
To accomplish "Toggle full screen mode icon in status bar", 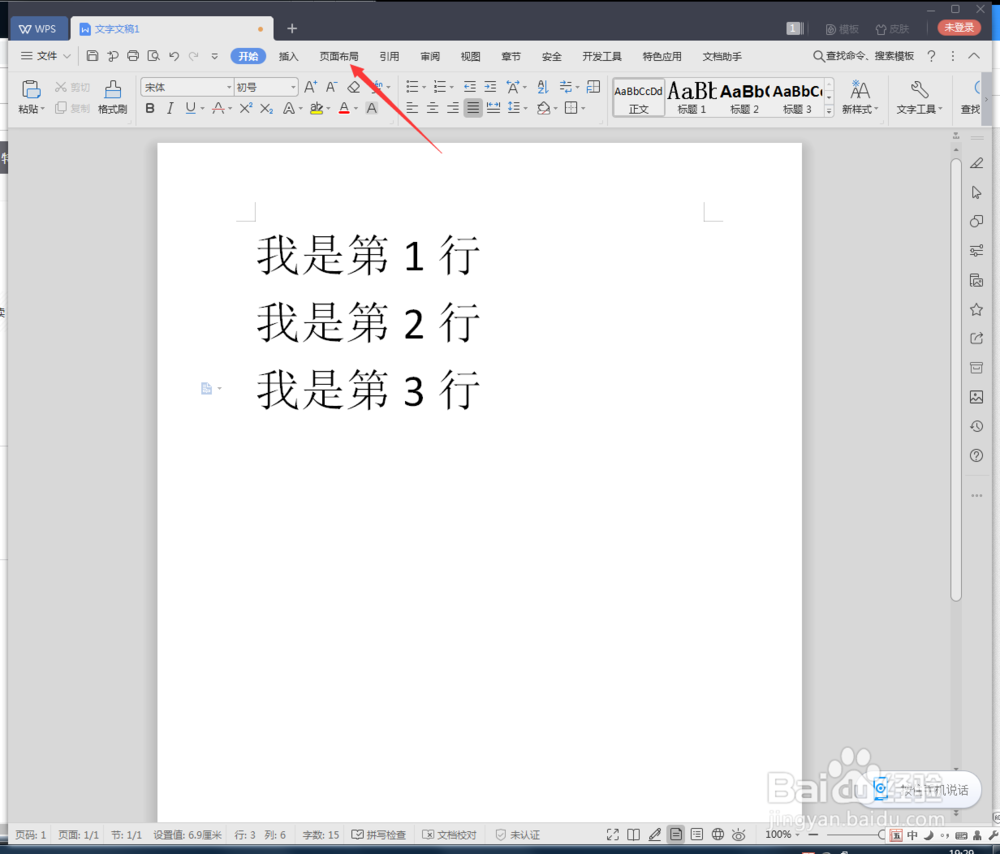I will (612, 834).
